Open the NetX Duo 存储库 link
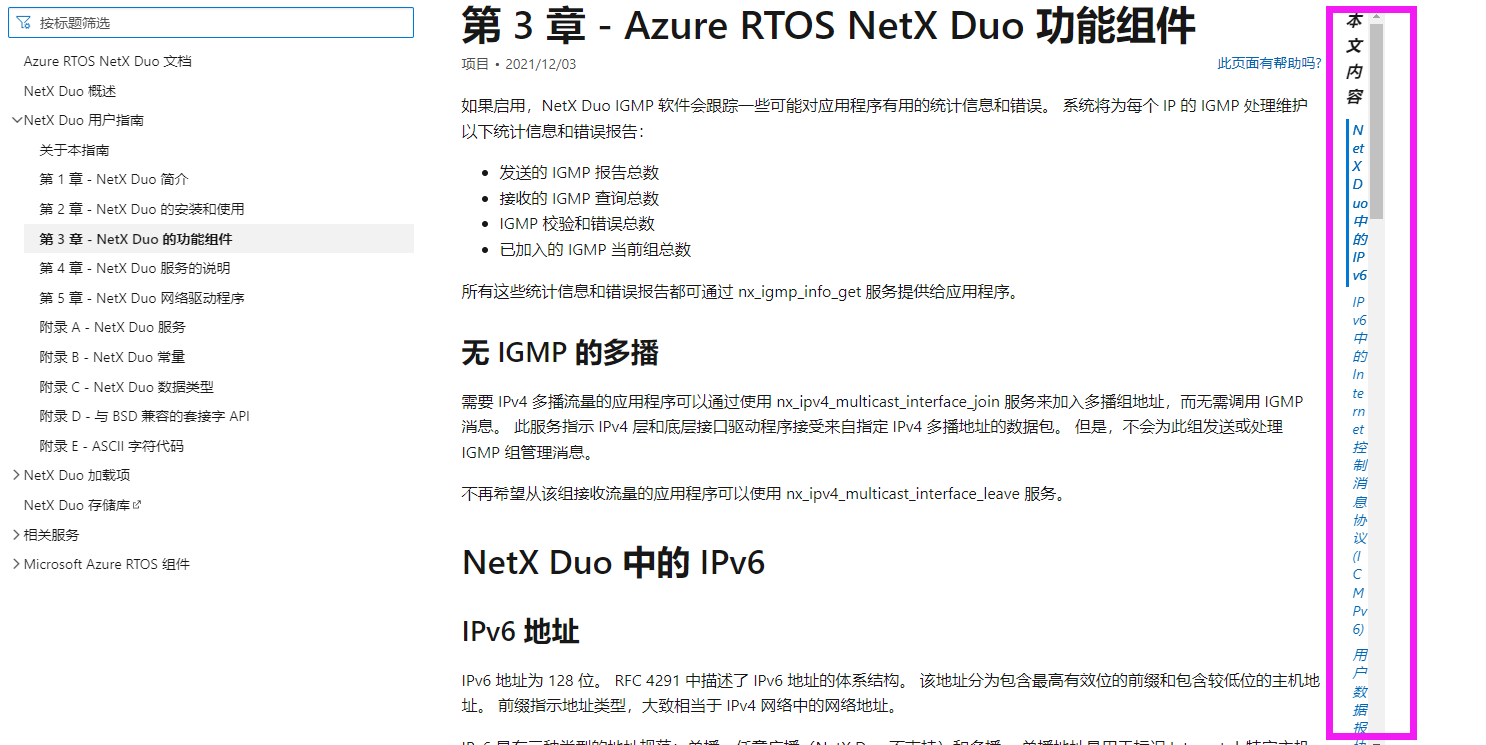 tap(77, 505)
